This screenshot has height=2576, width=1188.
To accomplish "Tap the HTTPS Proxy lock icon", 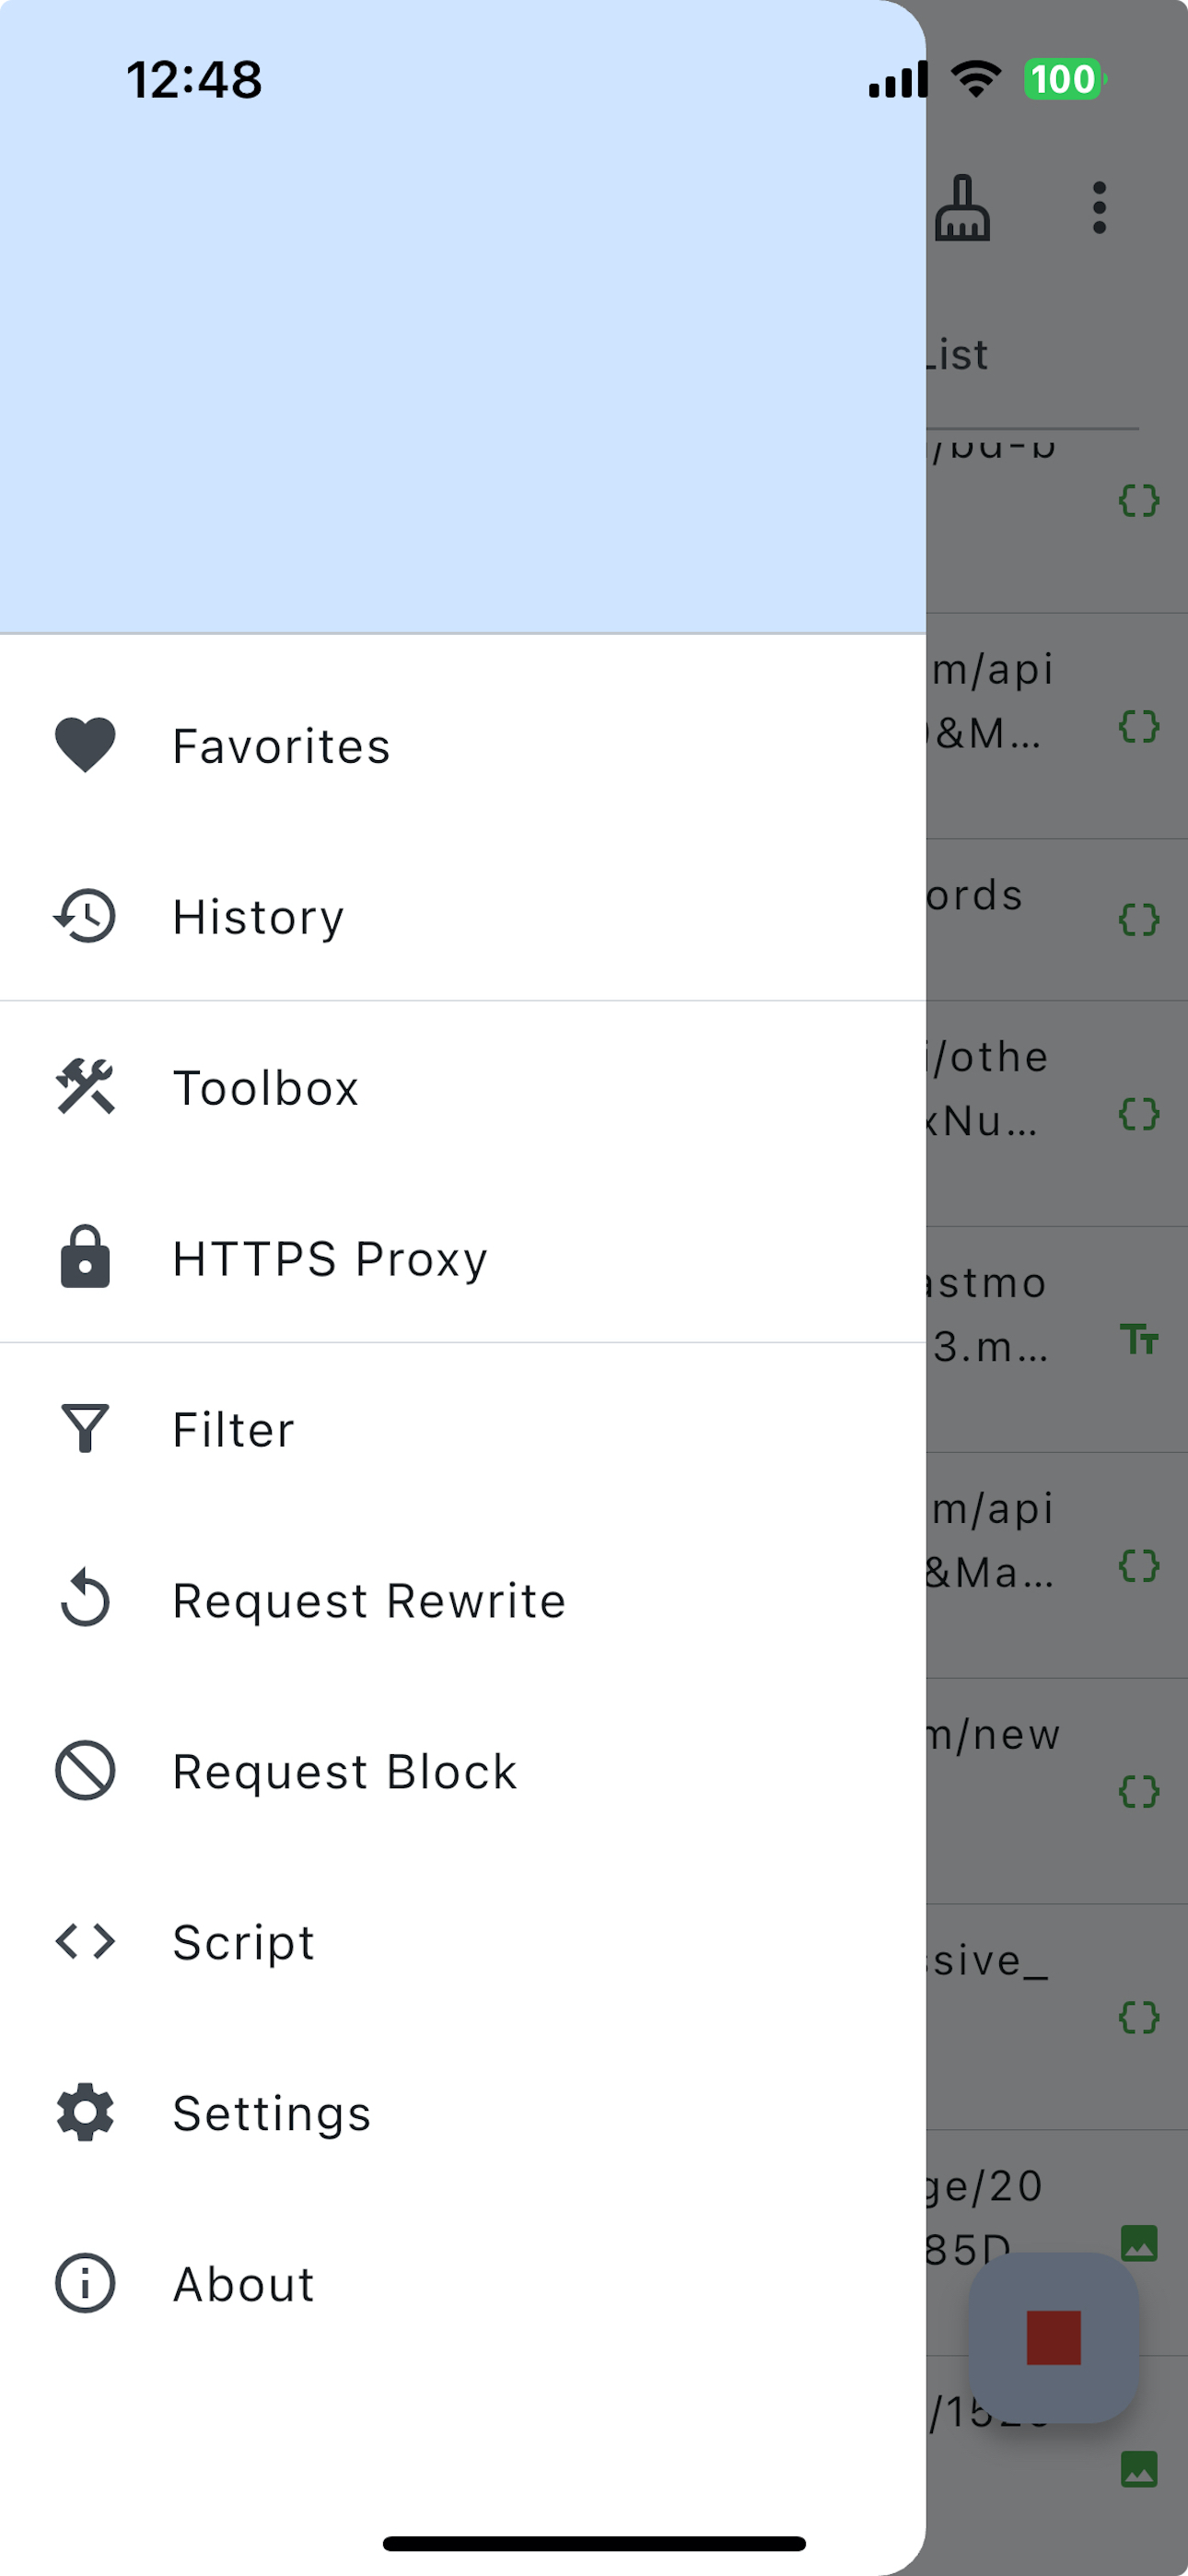I will 85,1258.
